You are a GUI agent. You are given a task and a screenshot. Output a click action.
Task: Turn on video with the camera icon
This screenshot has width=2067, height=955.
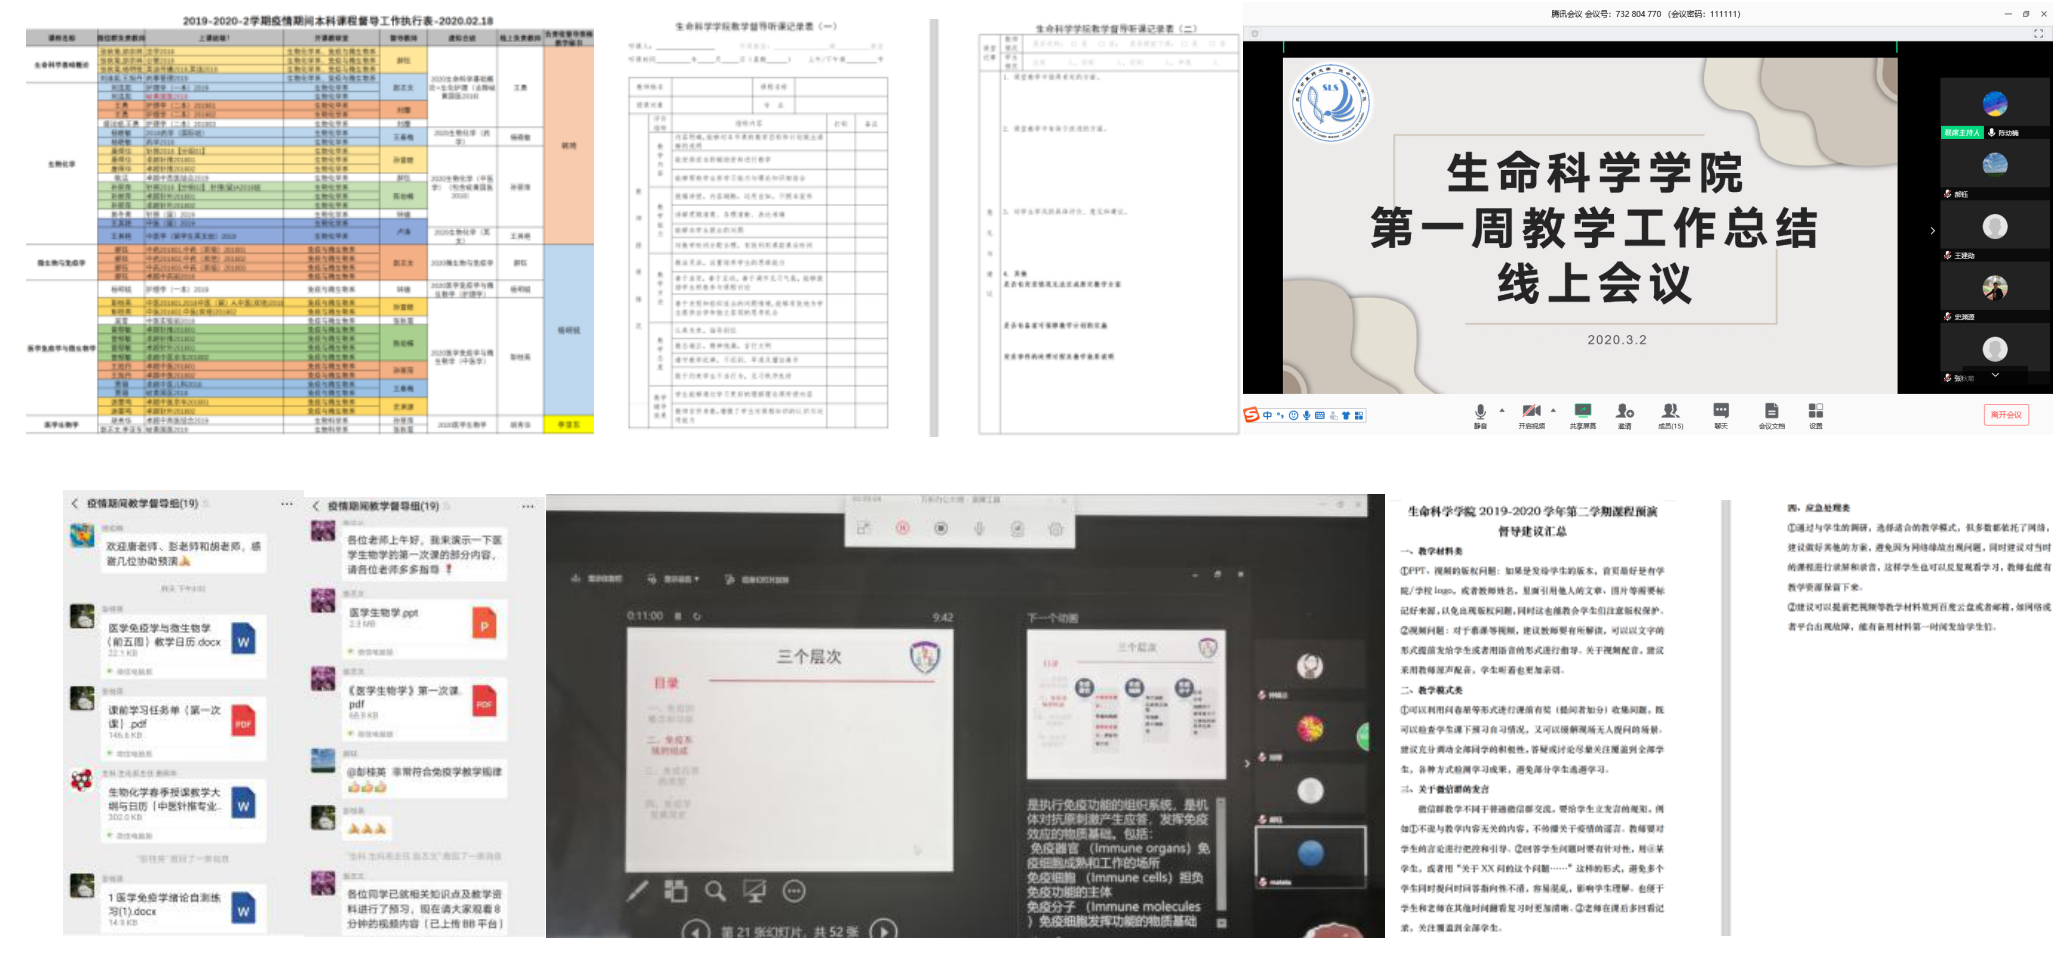tap(1530, 412)
